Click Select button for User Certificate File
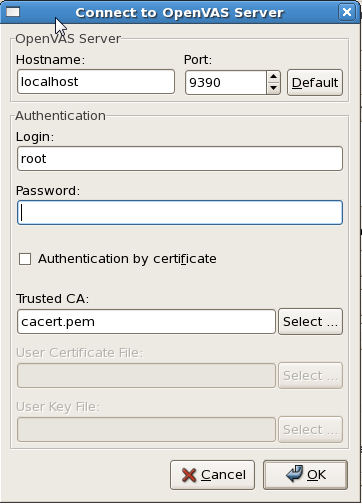The height and width of the screenshot is (504, 362). [310, 376]
